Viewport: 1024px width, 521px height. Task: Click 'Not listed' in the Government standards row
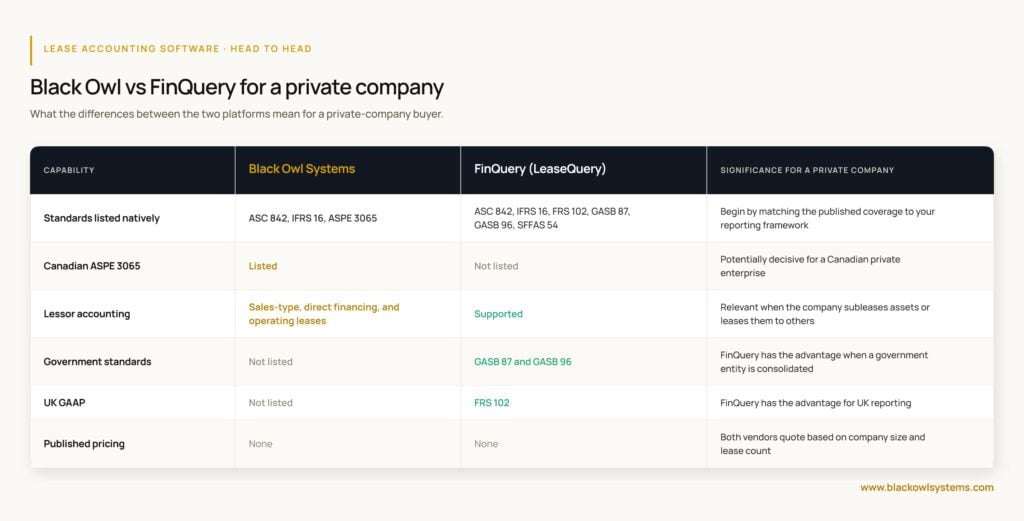pos(270,361)
